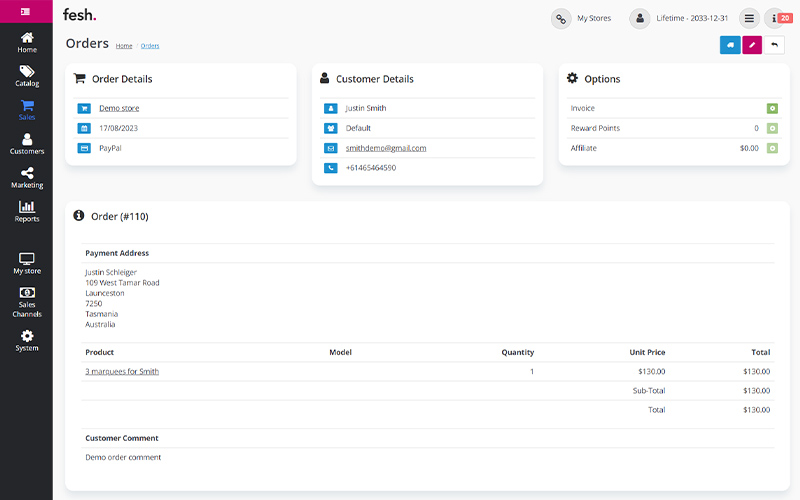Add reward points with the green button

click(x=772, y=128)
